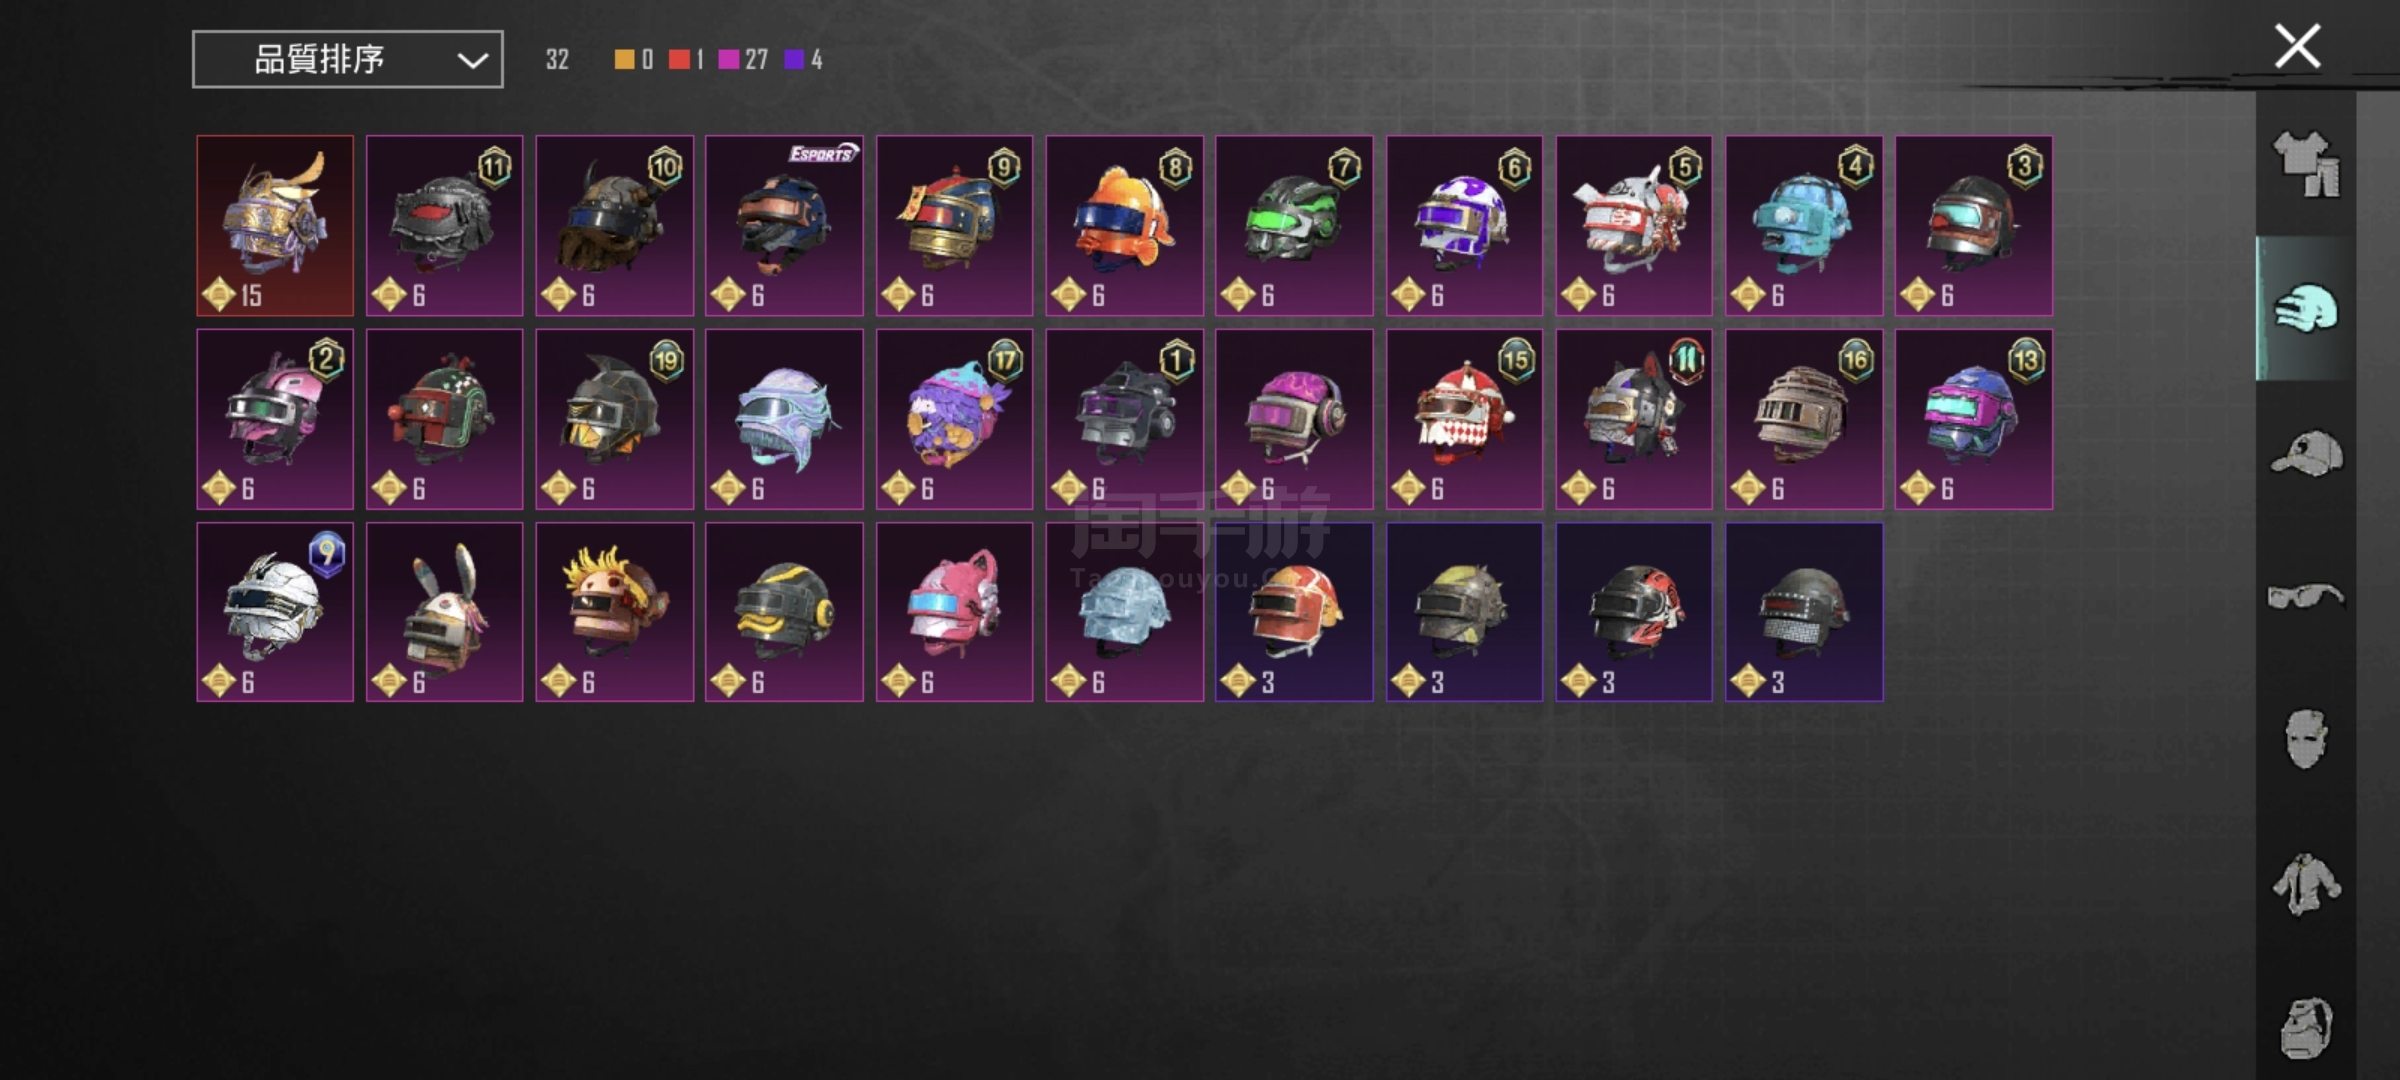Viewport: 2400px width, 1080px height.
Task: Filter by the orange quality swatch
Action: [623, 59]
